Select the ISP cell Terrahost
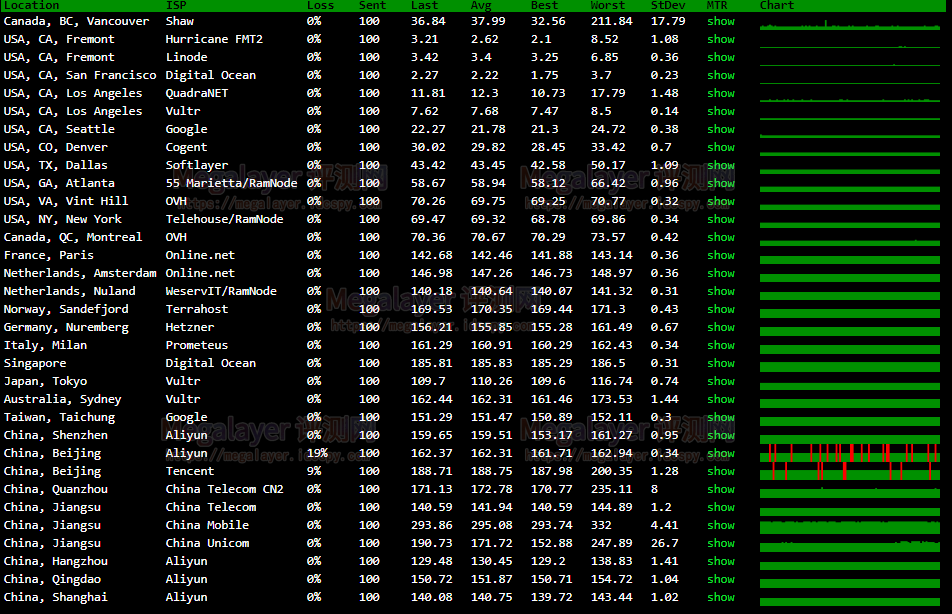This screenshot has width=952, height=614. tap(197, 309)
